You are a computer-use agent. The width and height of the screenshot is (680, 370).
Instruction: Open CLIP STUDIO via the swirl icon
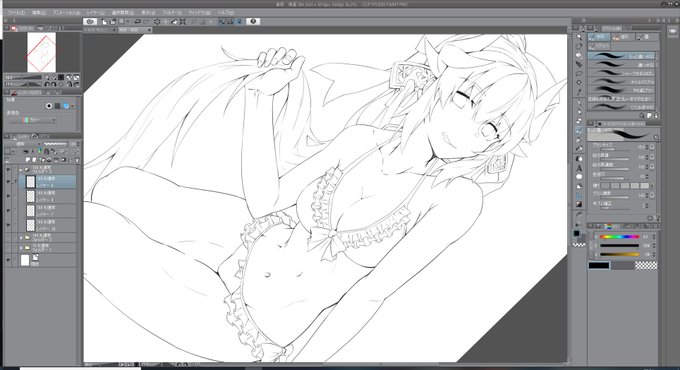point(90,21)
